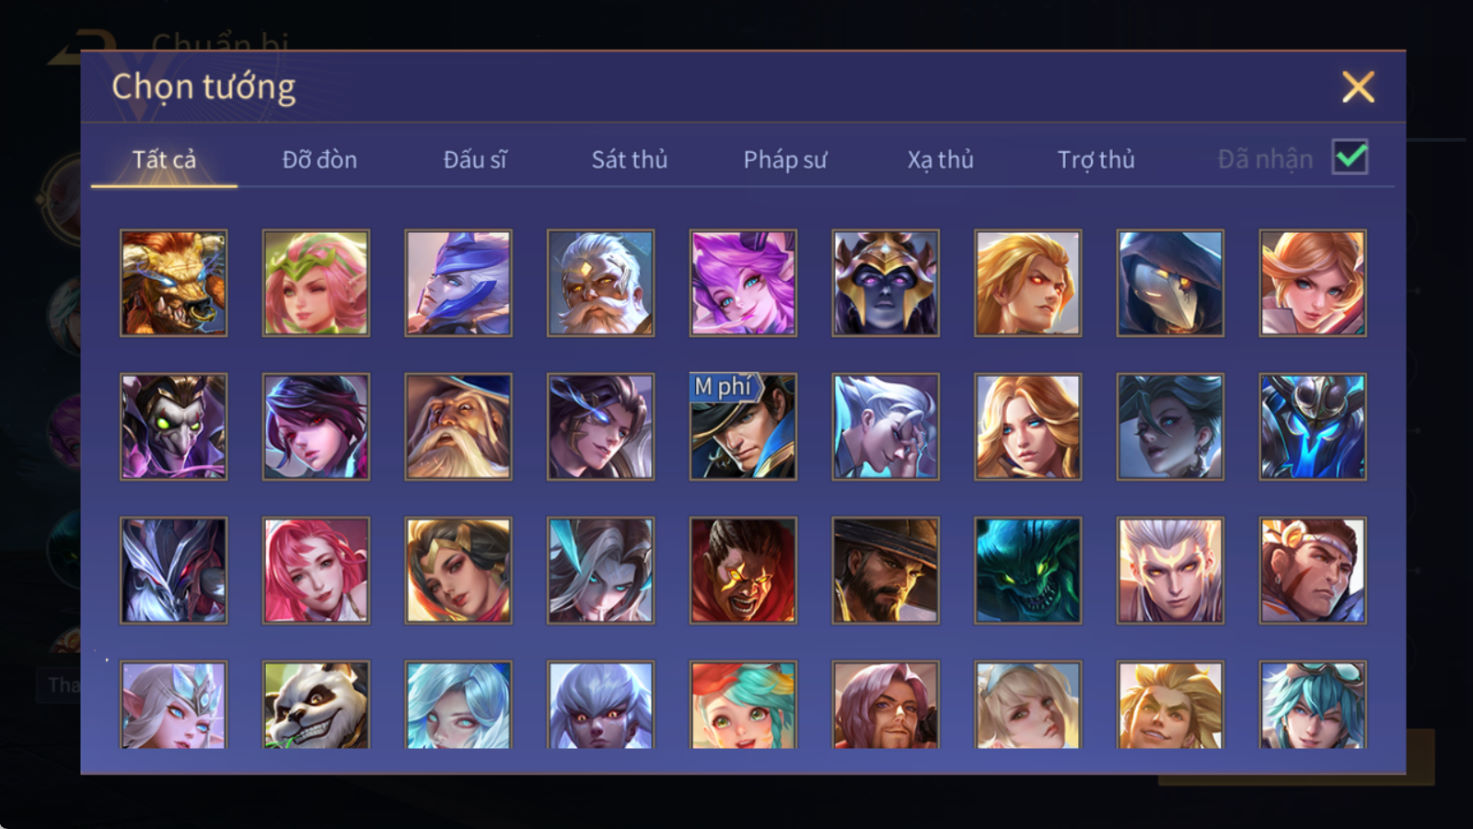Switch to the Đấu sĩ tab
1473x829 pixels.
click(475, 159)
